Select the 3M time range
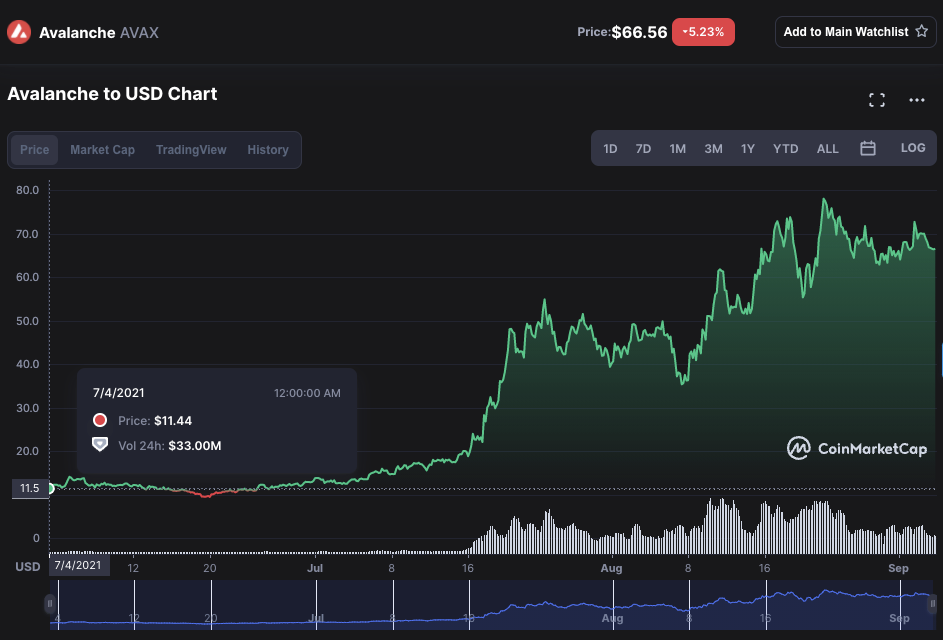This screenshot has height=640, width=943. (713, 149)
